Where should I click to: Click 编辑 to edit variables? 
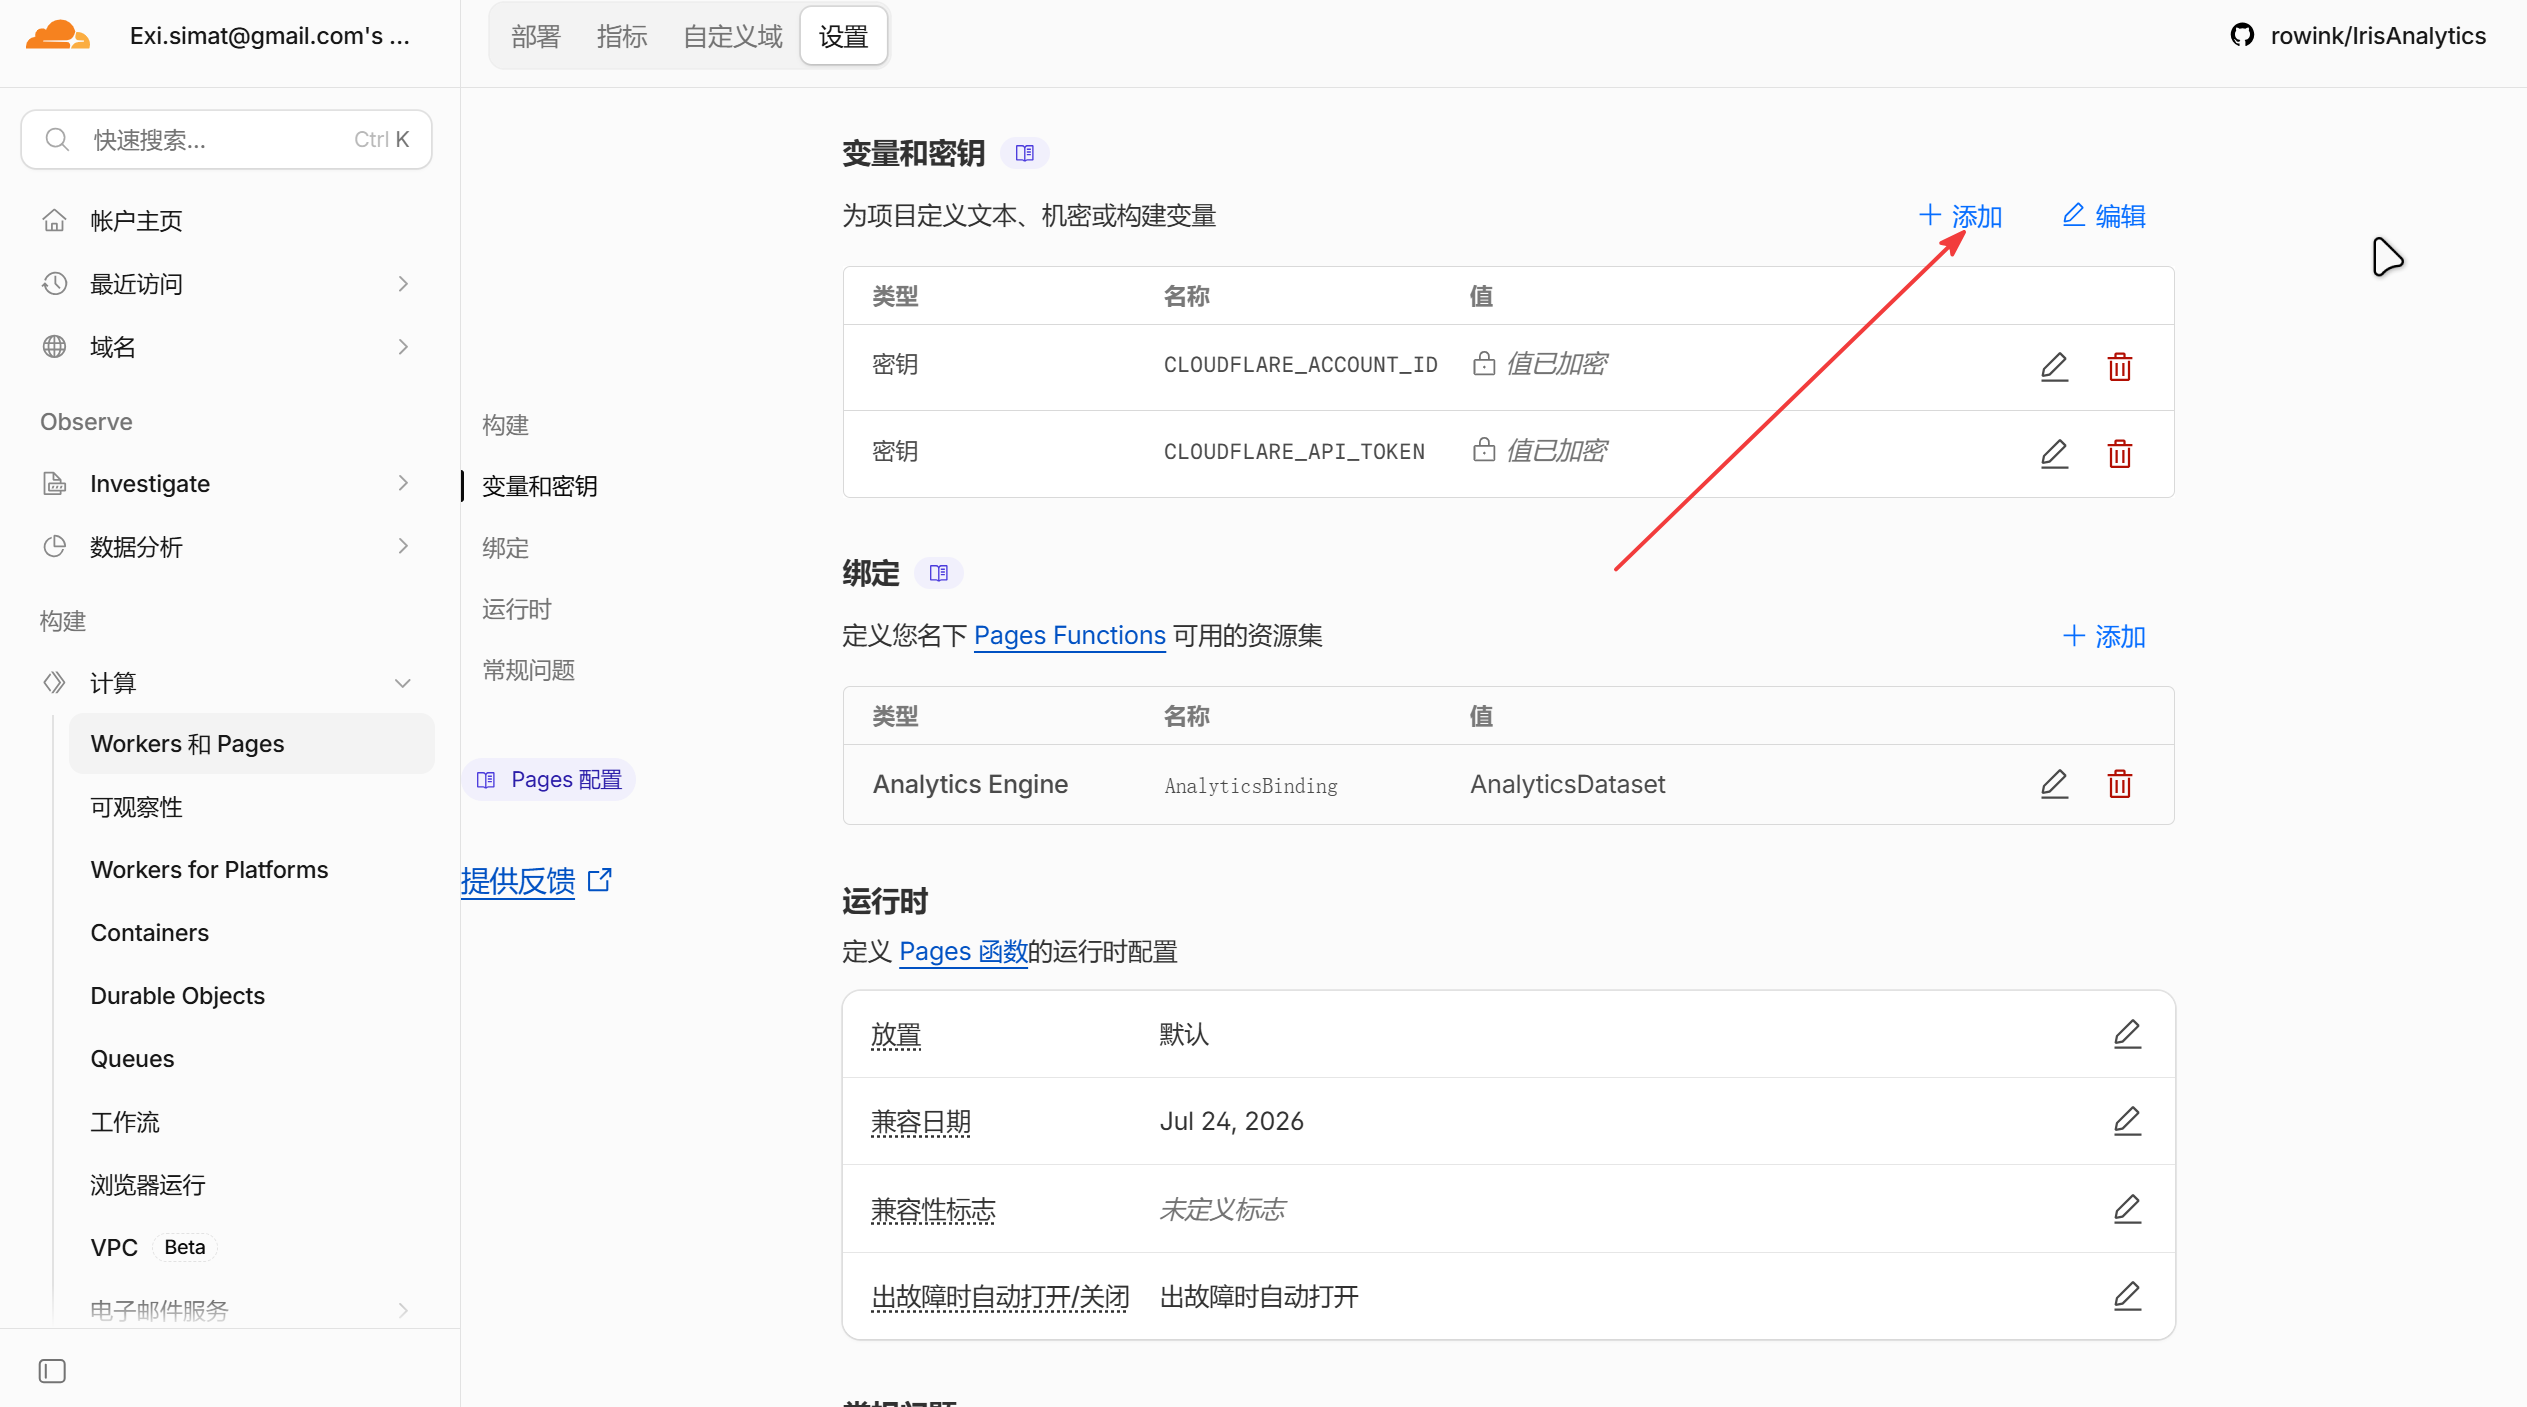coord(2104,216)
